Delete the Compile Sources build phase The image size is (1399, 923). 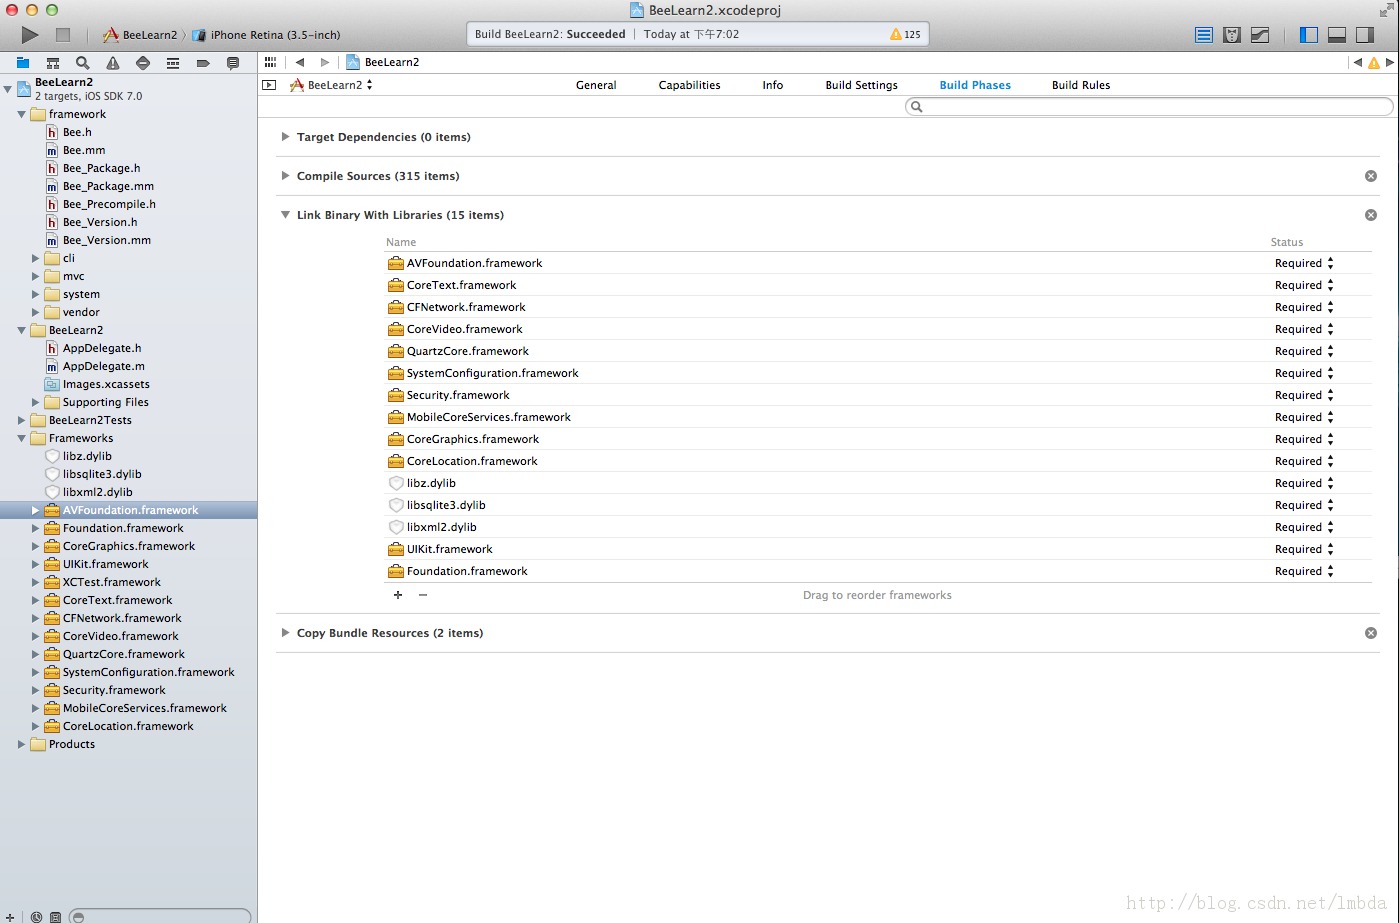(x=1371, y=176)
